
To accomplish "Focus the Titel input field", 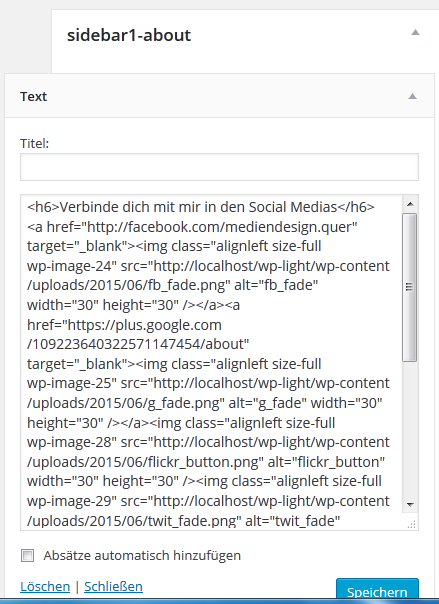I will [219, 167].
